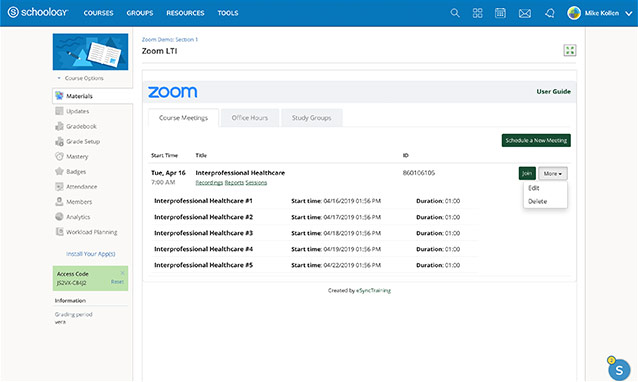Click meeting ID 860106105
The height and width of the screenshot is (382, 638).
click(x=419, y=173)
